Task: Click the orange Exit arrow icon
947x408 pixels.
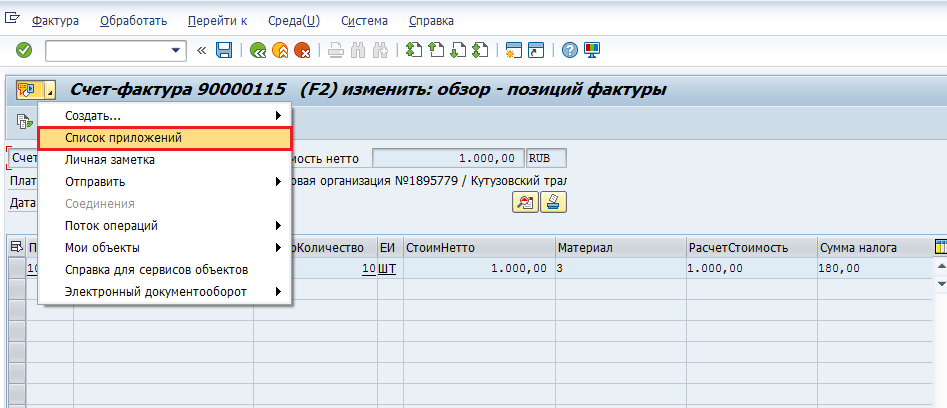Action: pyautogui.click(x=280, y=50)
